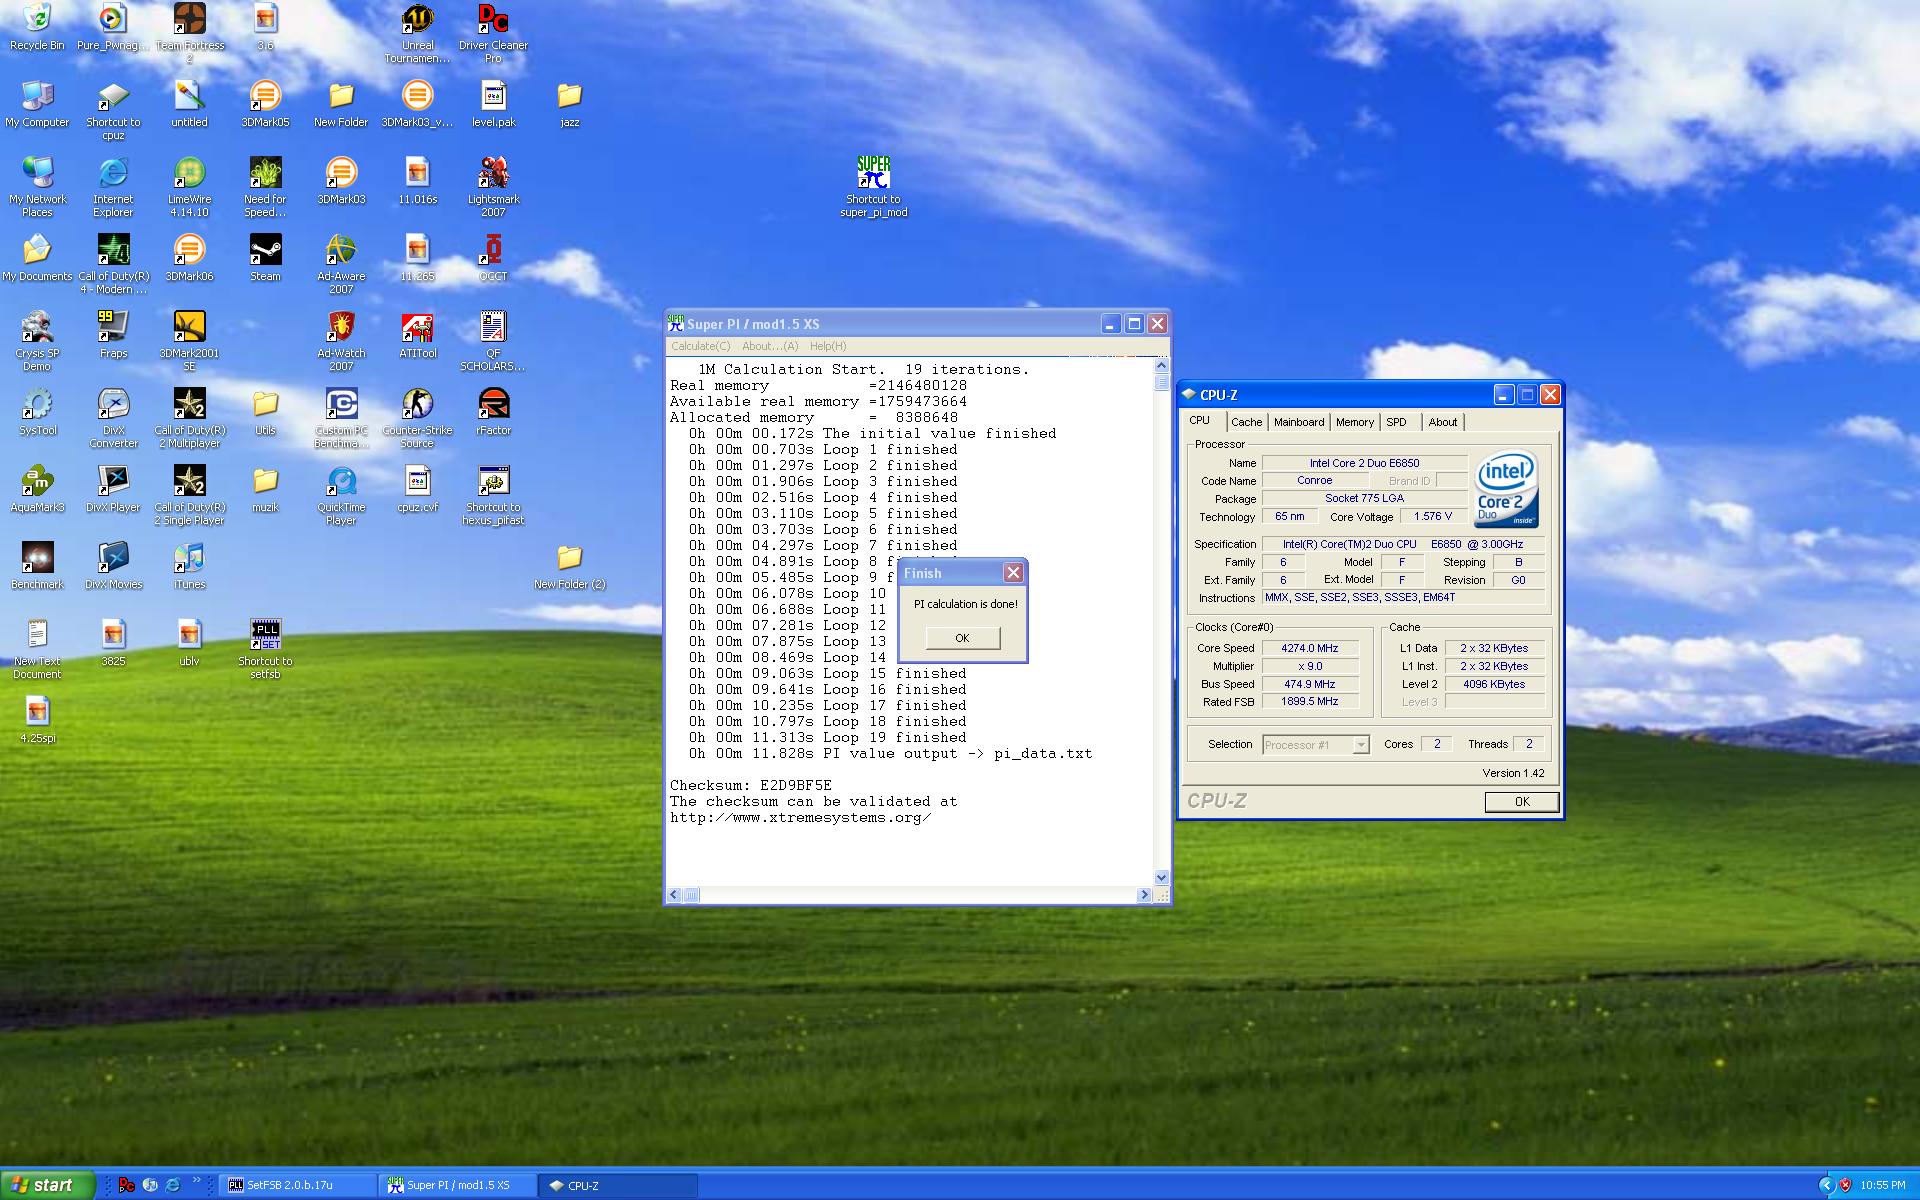Screen dimensions: 1920x1200
Task: Minimize the CPU-Z window
Action: (1504, 395)
